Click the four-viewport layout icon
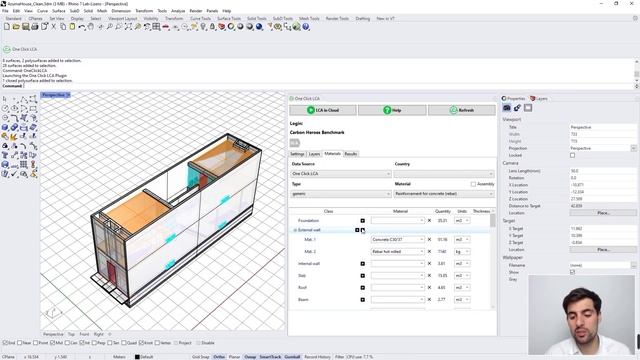 pyautogui.click(x=156, y=27)
